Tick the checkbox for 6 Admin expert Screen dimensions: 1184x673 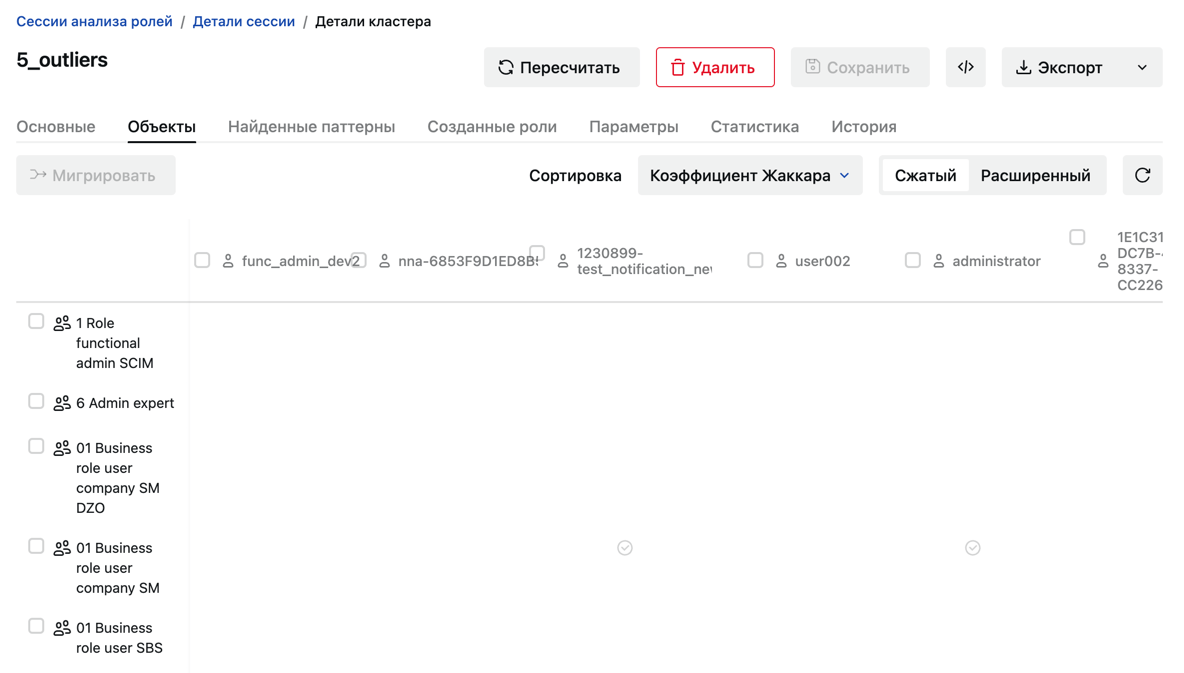pos(36,401)
